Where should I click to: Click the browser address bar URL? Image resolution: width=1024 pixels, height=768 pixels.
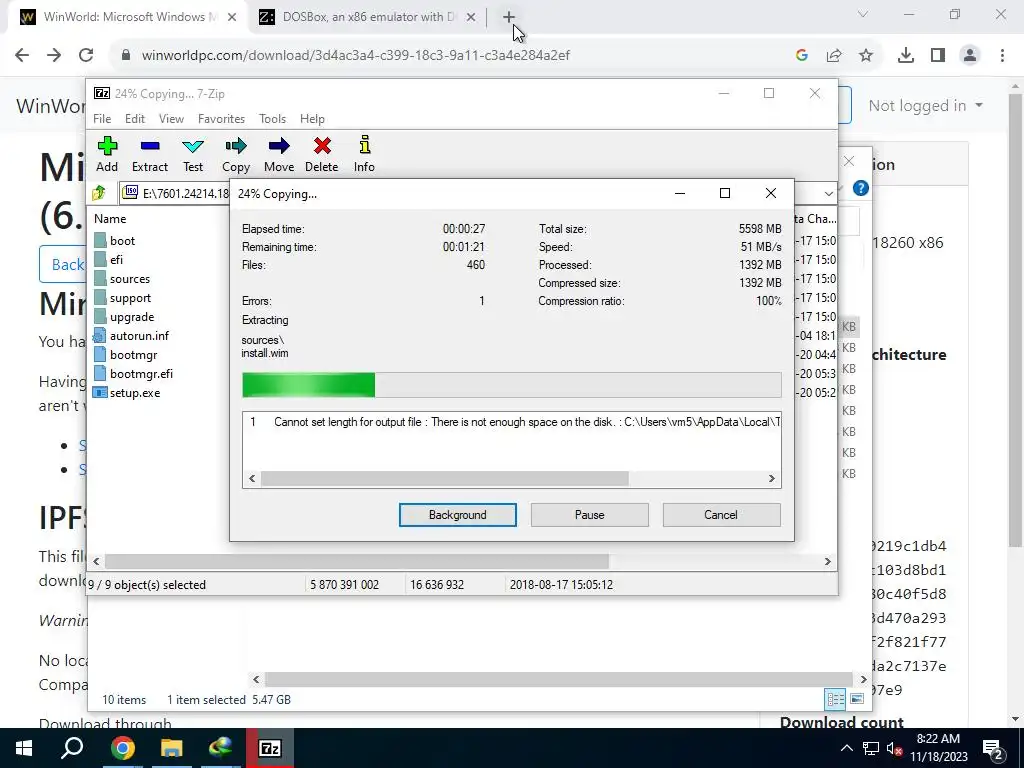tap(356, 56)
